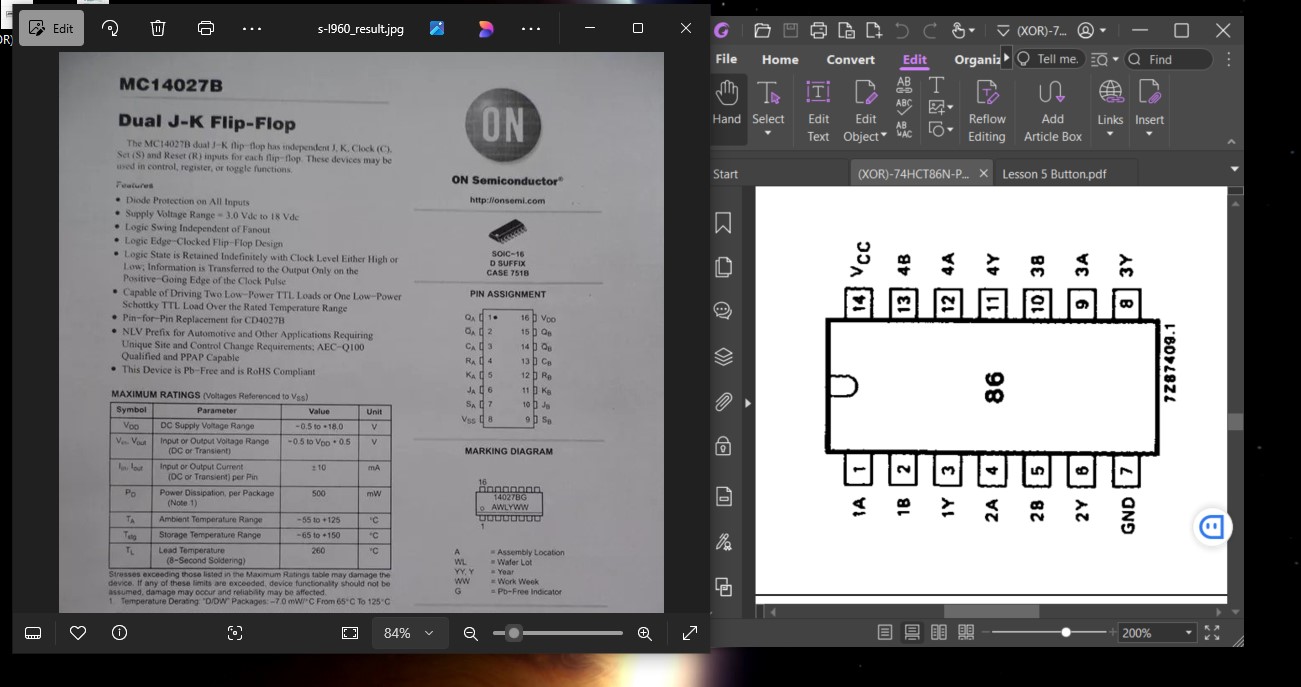This screenshot has width=1301, height=687.
Task: Add the photo to favorites with the heart
Action: (78, 633)
